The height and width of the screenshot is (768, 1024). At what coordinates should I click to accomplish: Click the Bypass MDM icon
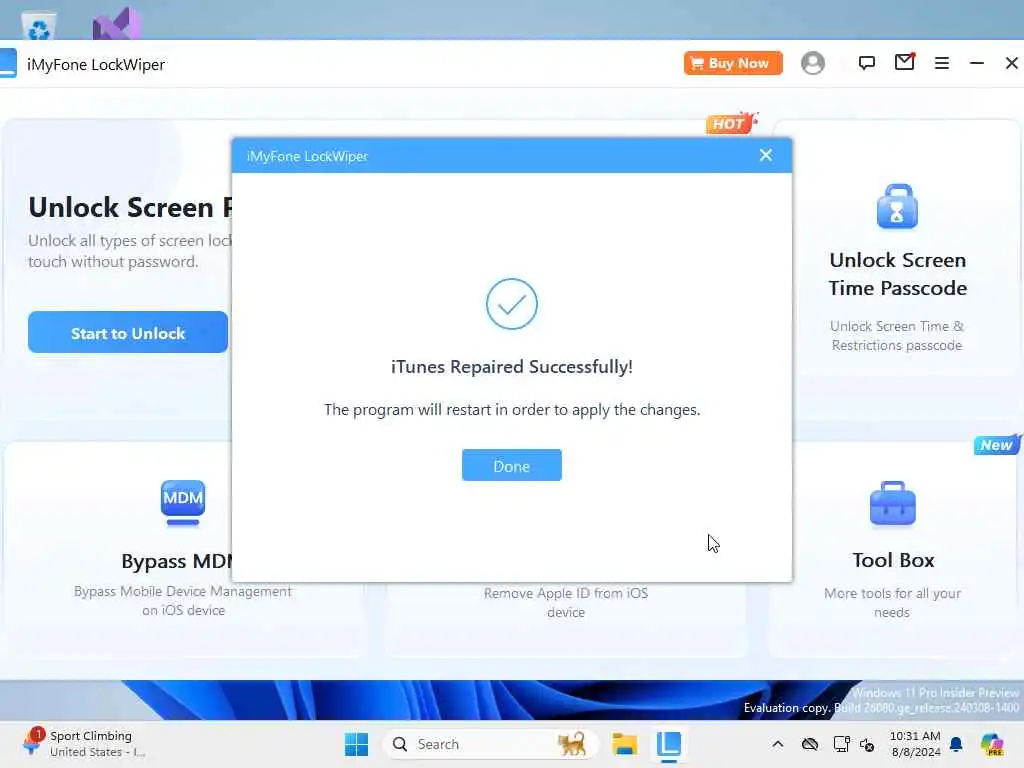point(183,503)
